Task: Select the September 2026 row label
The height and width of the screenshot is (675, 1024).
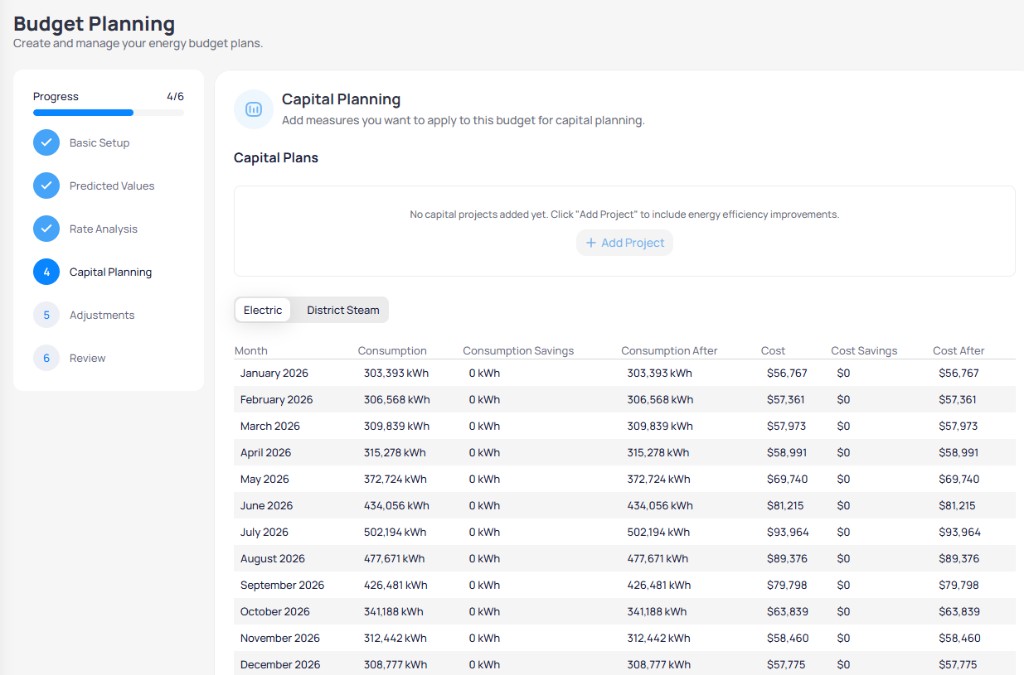Action: point(281,585)
